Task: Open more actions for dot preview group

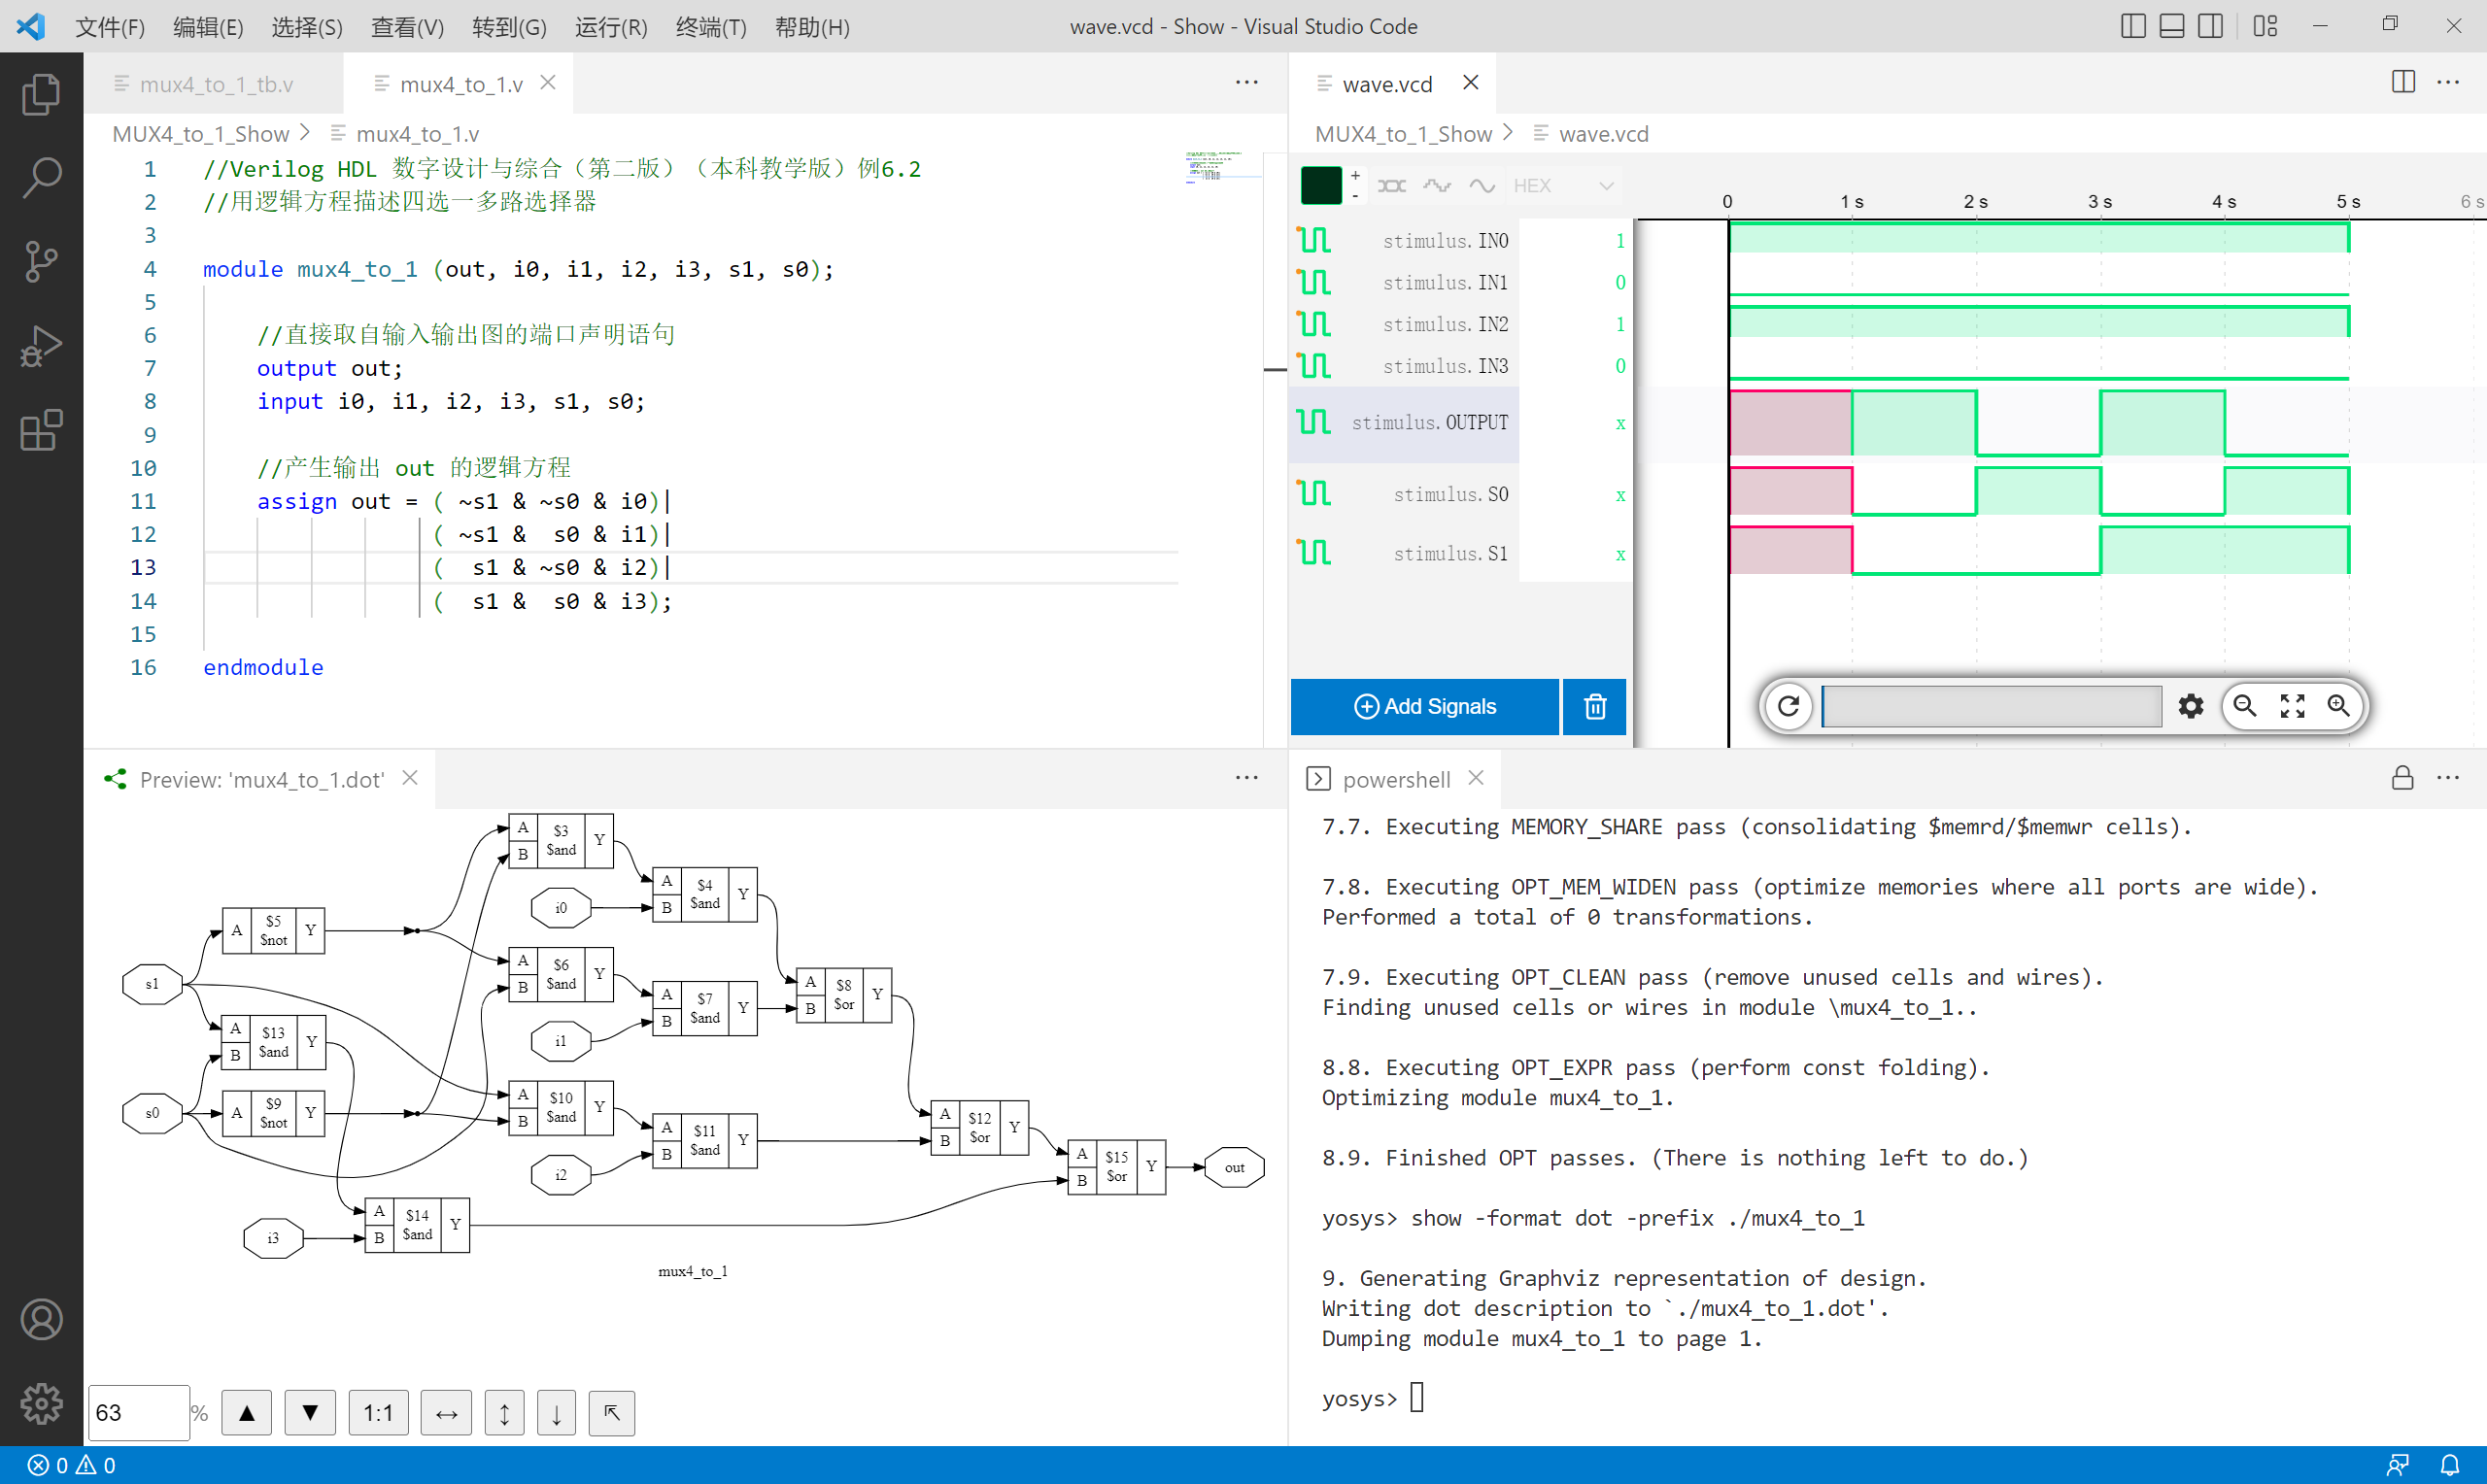Action: [x=1247, y=778]
